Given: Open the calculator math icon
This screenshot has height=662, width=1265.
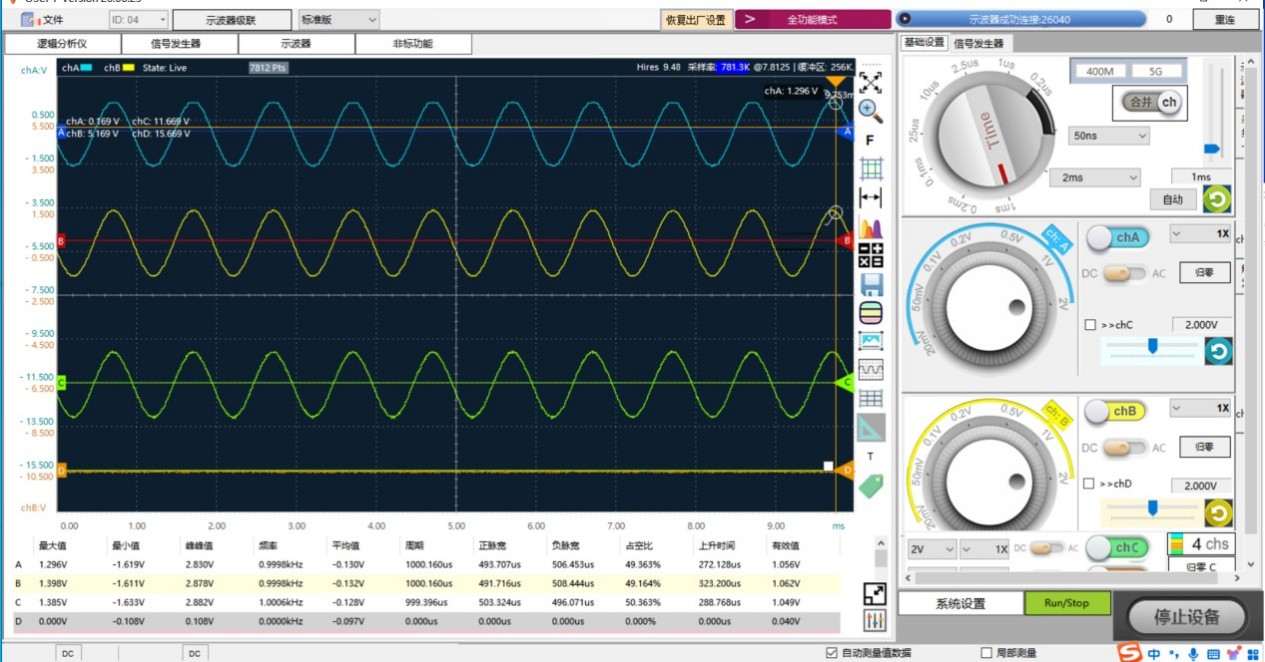Looking at the screenshot, I should [x=871, y=255].
